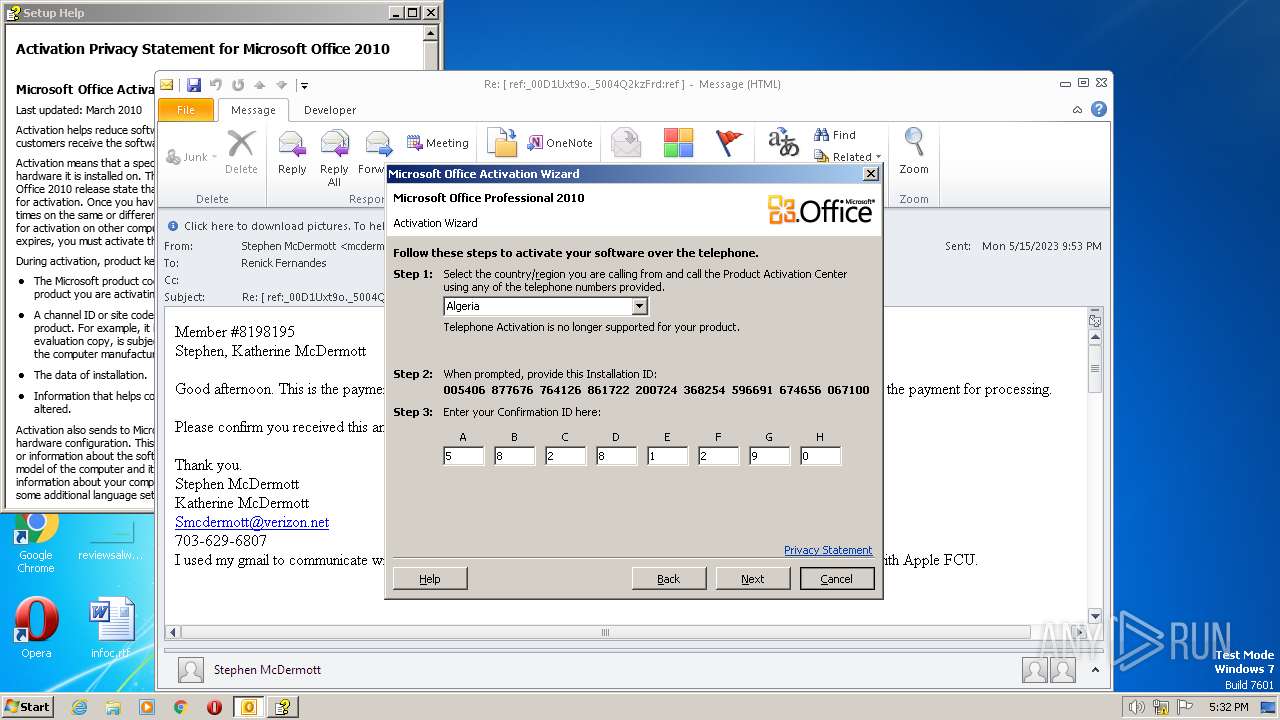Open the Junk dropdown in Delete group
The width and height of the screenshot is (1280, 720).
click(x=190, y=157)
